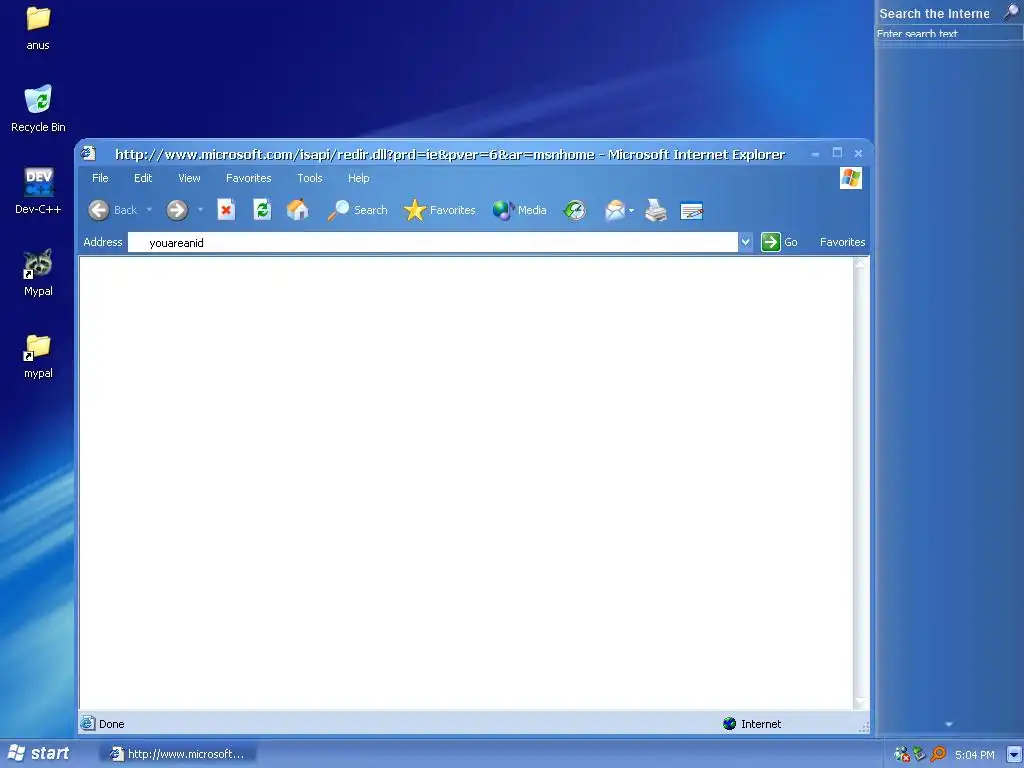Open the History icon in the toolbar

(575, 210)
